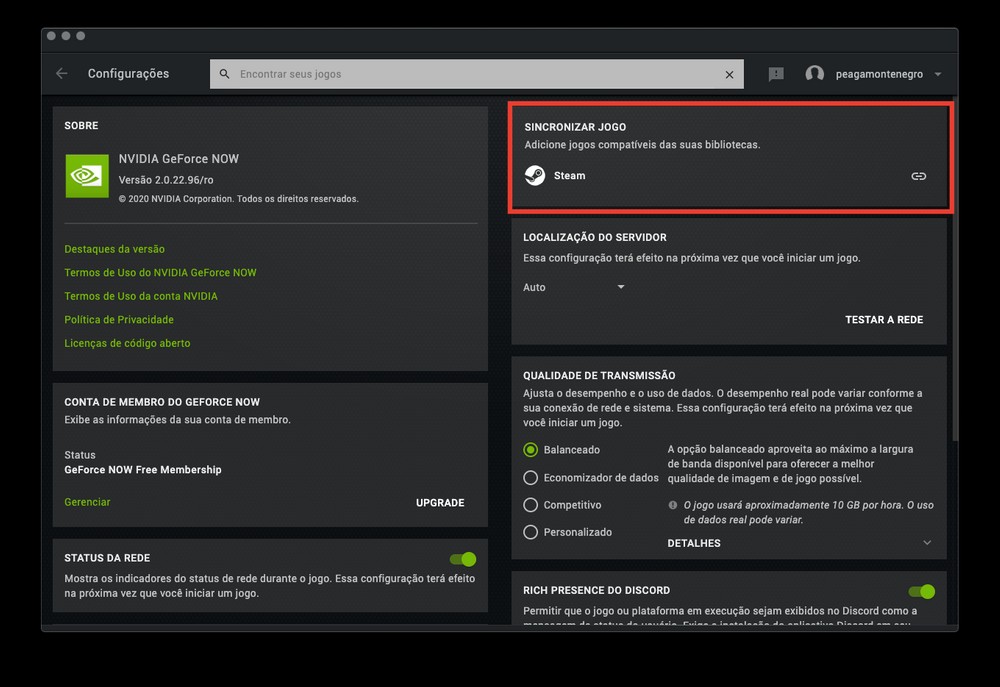Open Destaques da versão link

point(114,249)
